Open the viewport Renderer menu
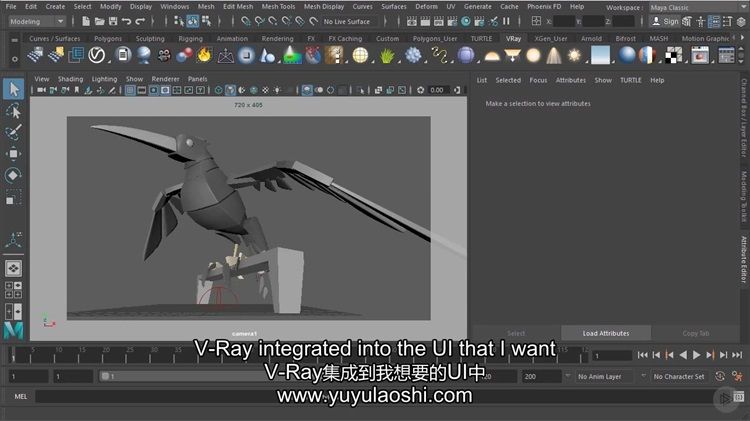Screen dimensions: 750x421 pyautogui.click(x=165, y=79)
